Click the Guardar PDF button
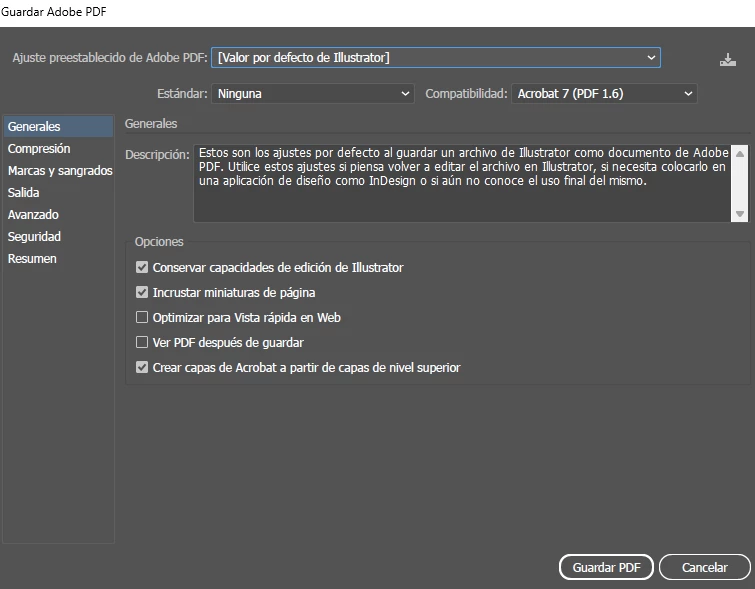 click(606, 567)
